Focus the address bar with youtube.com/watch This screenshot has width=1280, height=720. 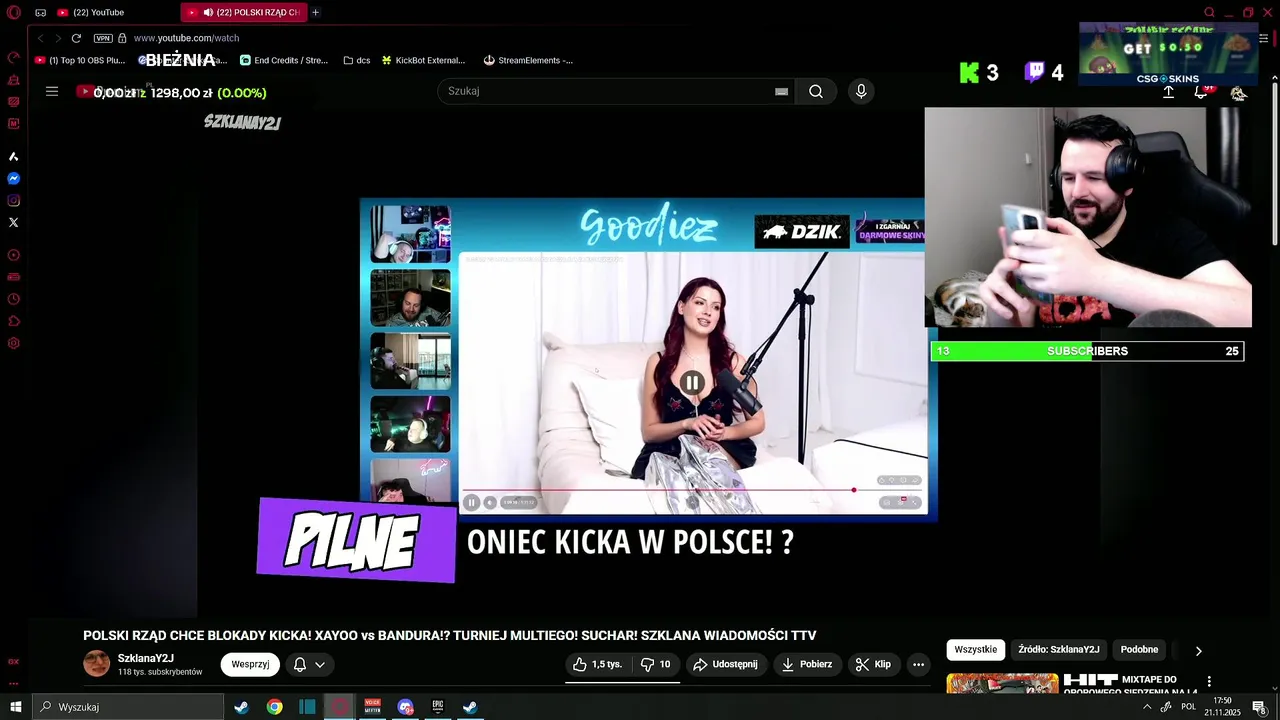pyautogui.click(x=186, y=38)
